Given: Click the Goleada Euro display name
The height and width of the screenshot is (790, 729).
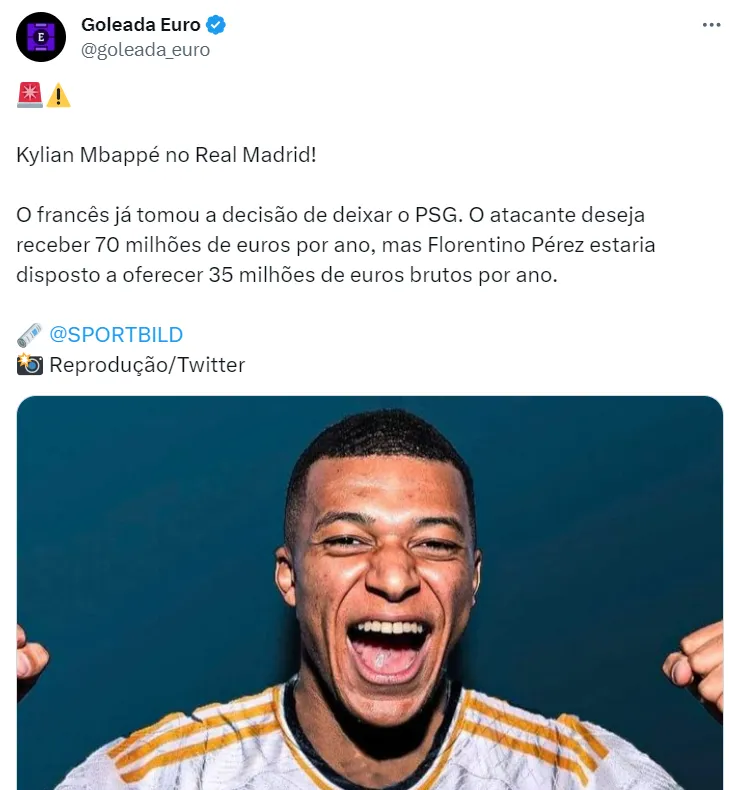Looking at the screenshot, I should click(x=140, y=25).
